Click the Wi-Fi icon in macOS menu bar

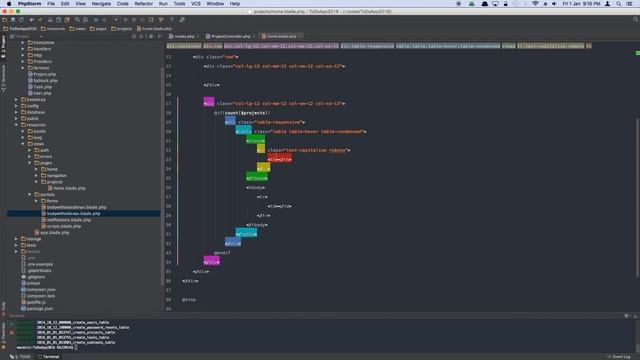[x=535, y=4]
